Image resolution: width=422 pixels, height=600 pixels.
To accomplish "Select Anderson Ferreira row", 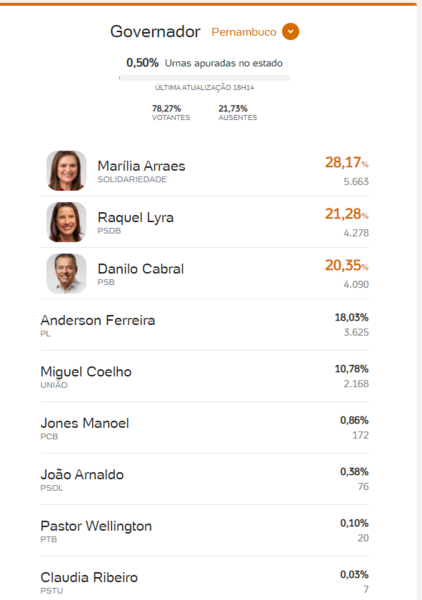I will 205,324.
